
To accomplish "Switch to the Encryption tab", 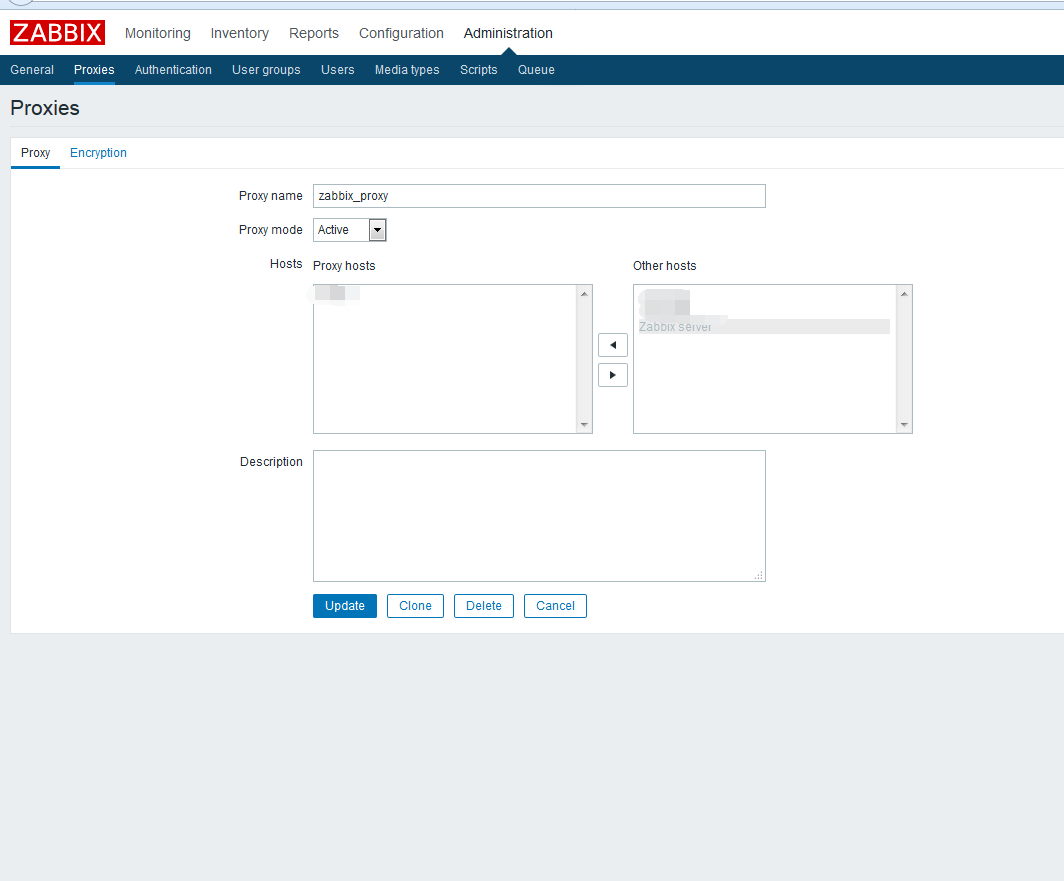I will click(x=98, y=153).
